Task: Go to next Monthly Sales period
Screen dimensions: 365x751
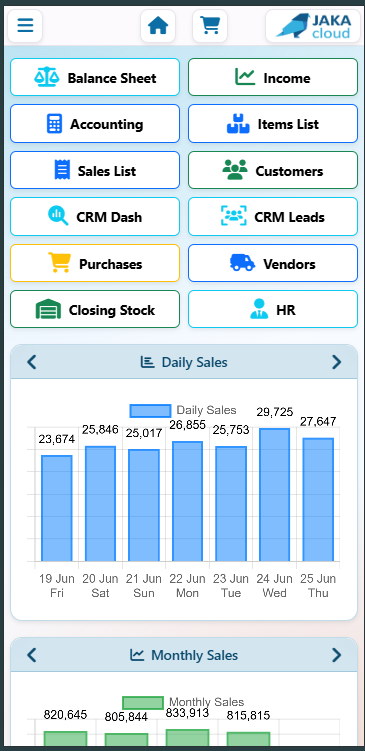Action: [x=337, y=655]
